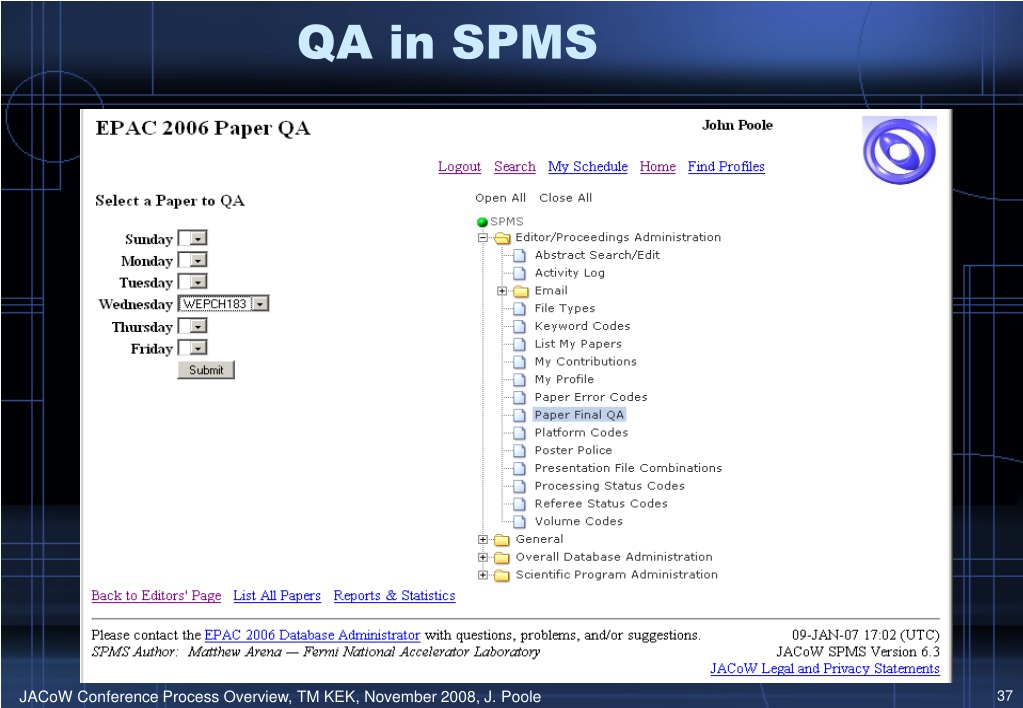Select My Profile tree item

click(x=564, y=379)
